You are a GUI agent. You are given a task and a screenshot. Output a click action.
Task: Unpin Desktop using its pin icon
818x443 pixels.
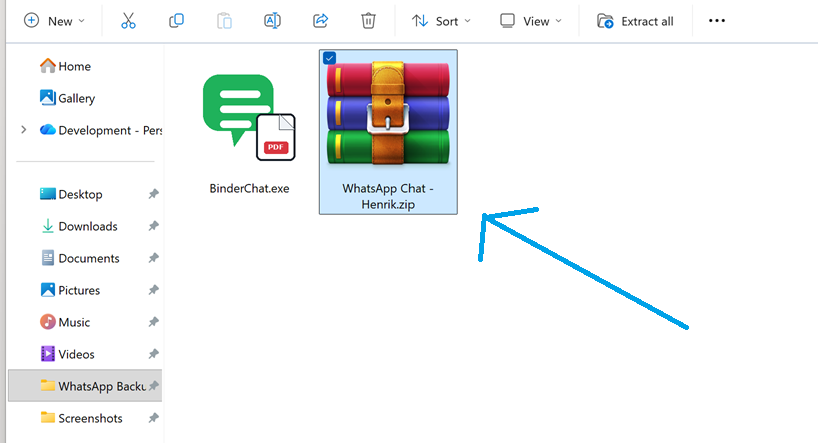[x=153, y=194]
